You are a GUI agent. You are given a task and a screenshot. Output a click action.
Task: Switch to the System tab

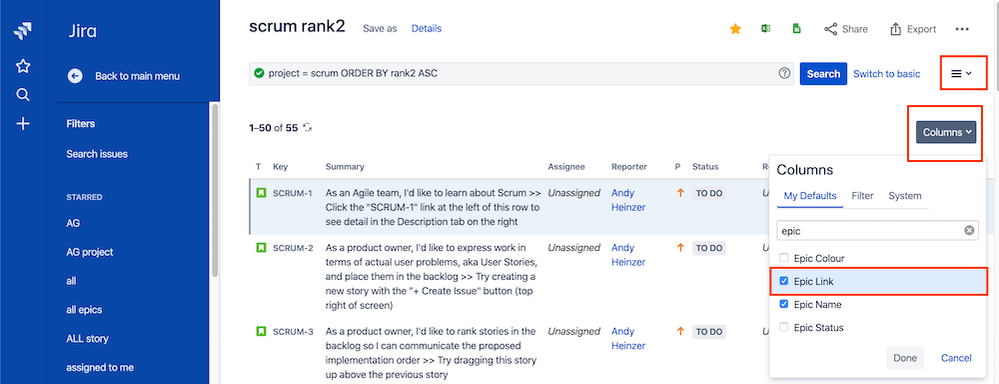[905, 196]
